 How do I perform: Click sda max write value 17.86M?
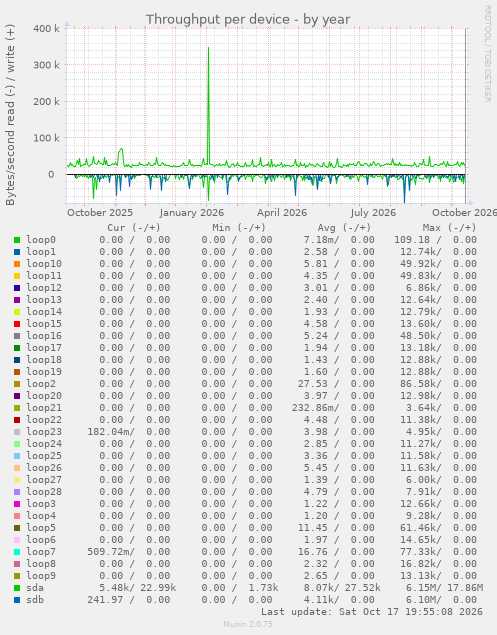pos(465,588)
